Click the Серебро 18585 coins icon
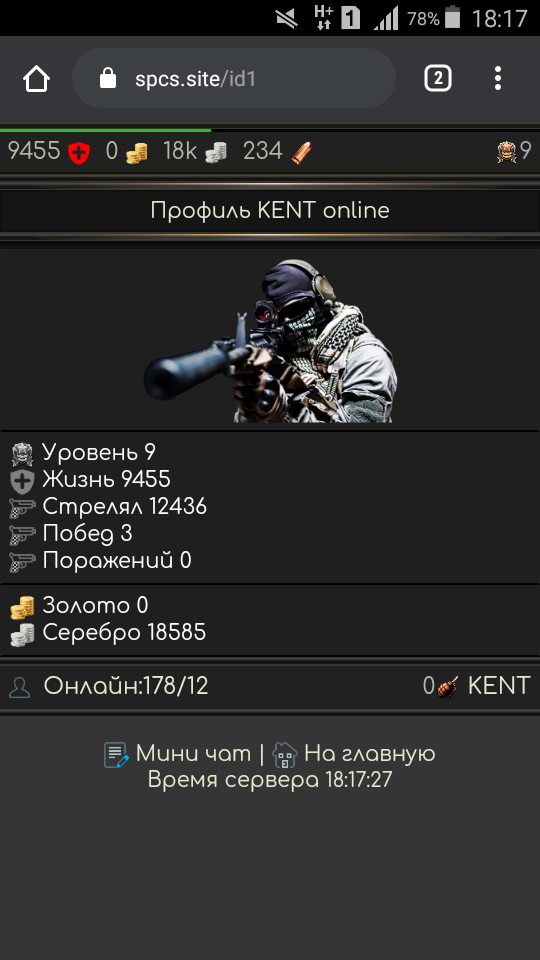The width and height of the screenshot is (540, 960). [x=22, y=634]
